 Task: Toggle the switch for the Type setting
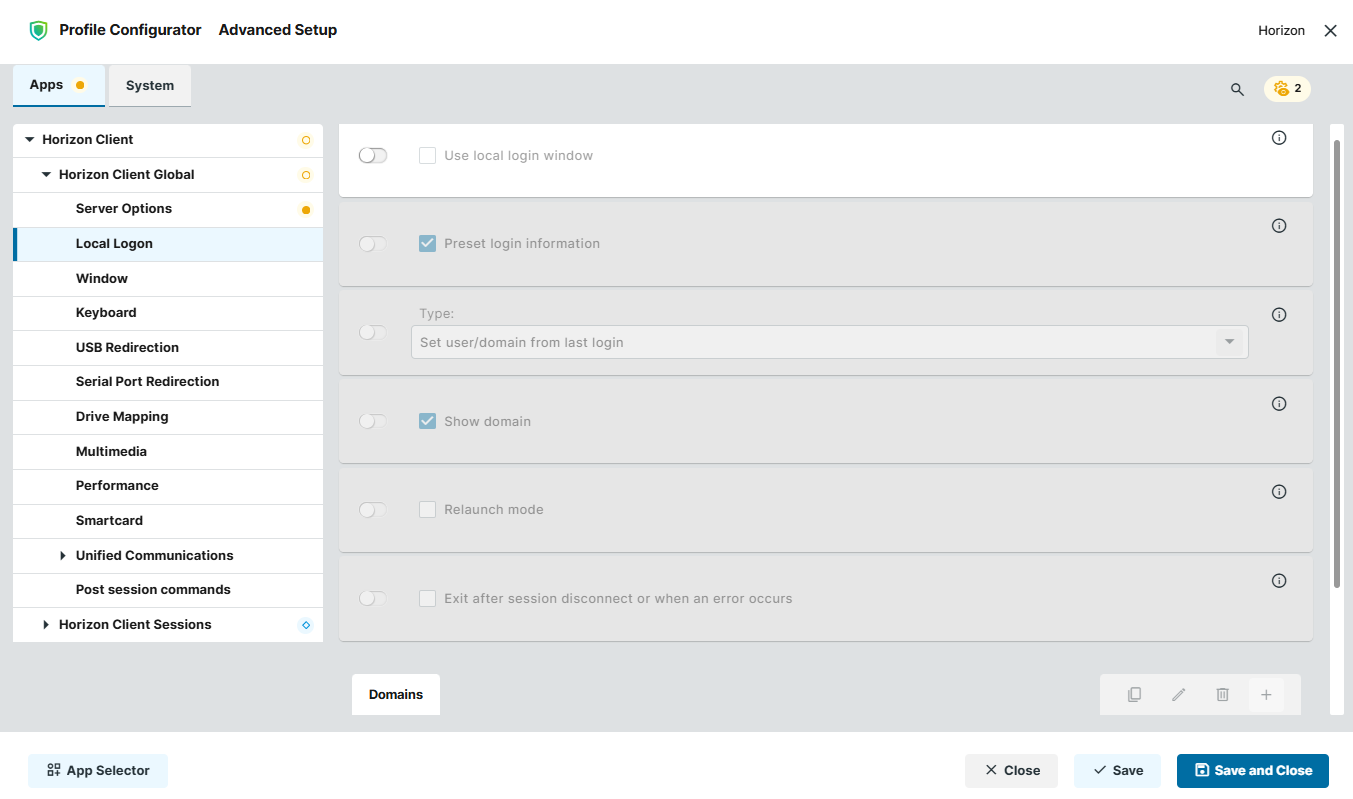373,332
